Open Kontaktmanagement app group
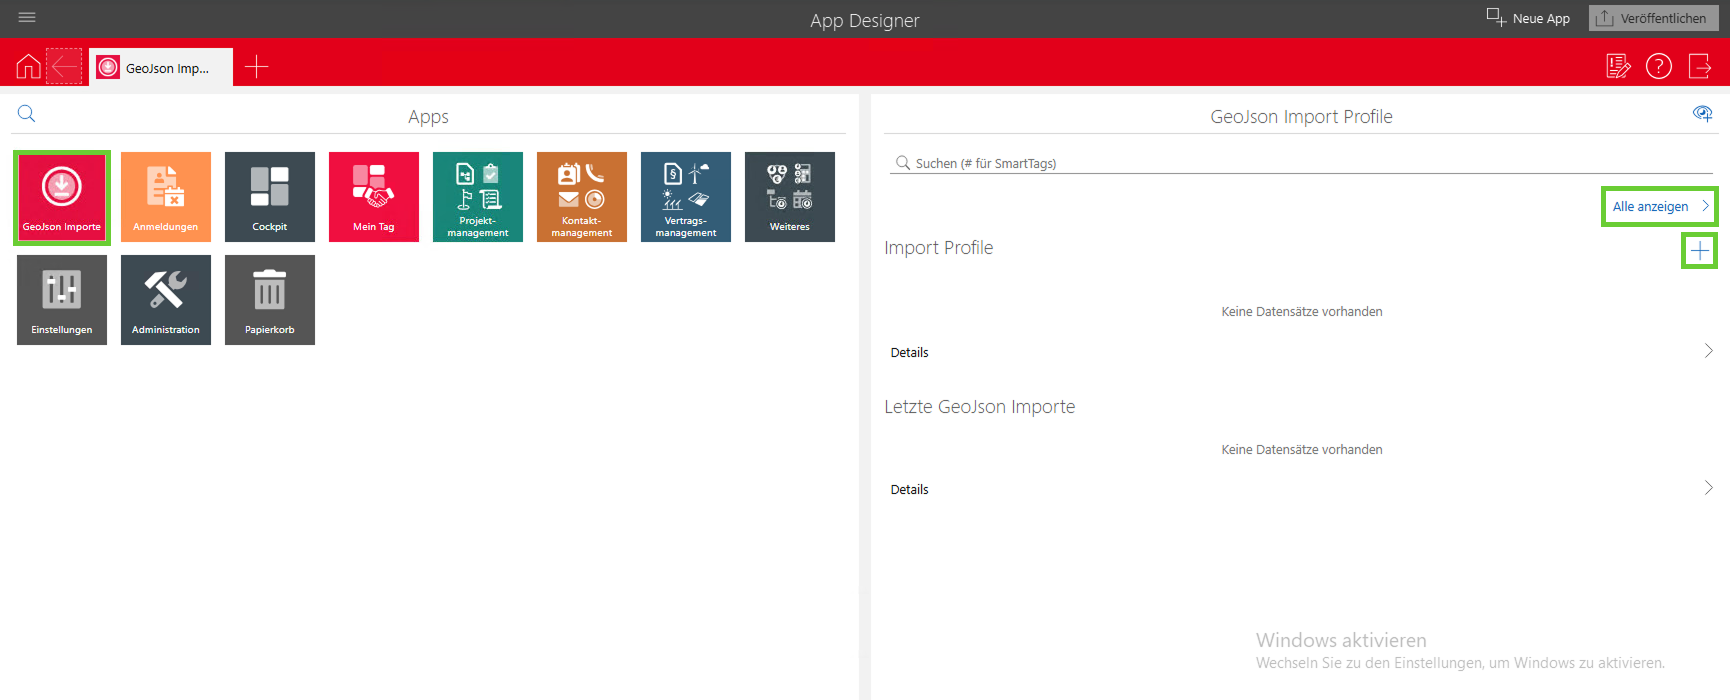1730x700 pixels. (582, 197)
